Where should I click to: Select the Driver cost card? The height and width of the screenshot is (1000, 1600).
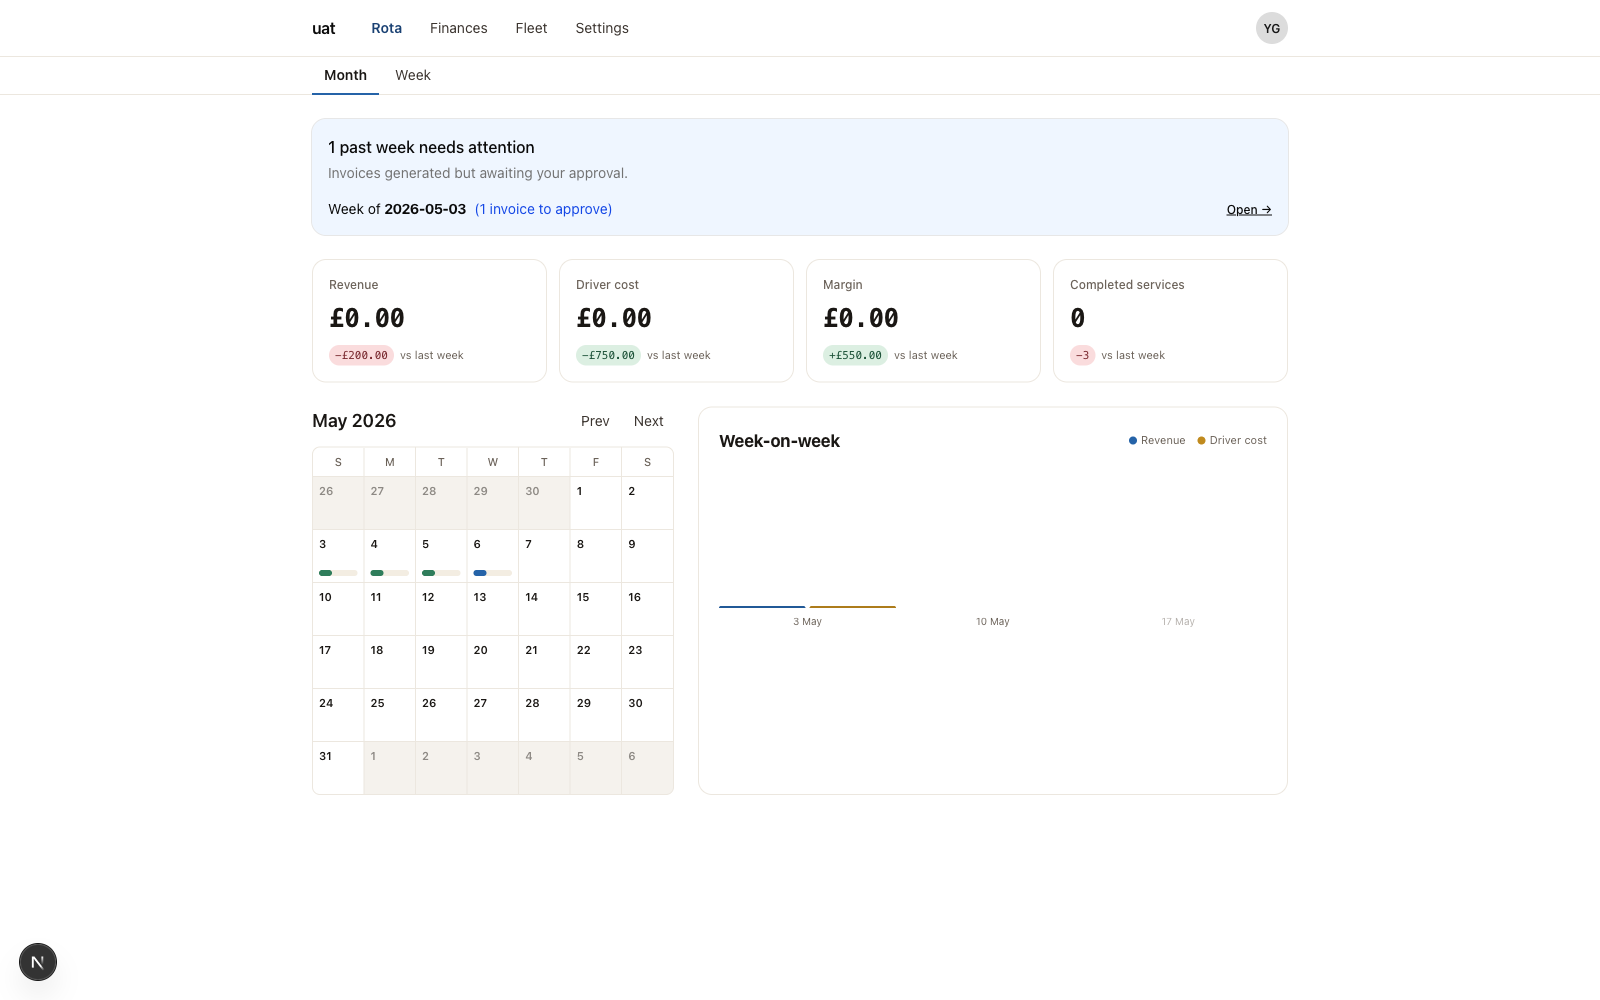676,321
